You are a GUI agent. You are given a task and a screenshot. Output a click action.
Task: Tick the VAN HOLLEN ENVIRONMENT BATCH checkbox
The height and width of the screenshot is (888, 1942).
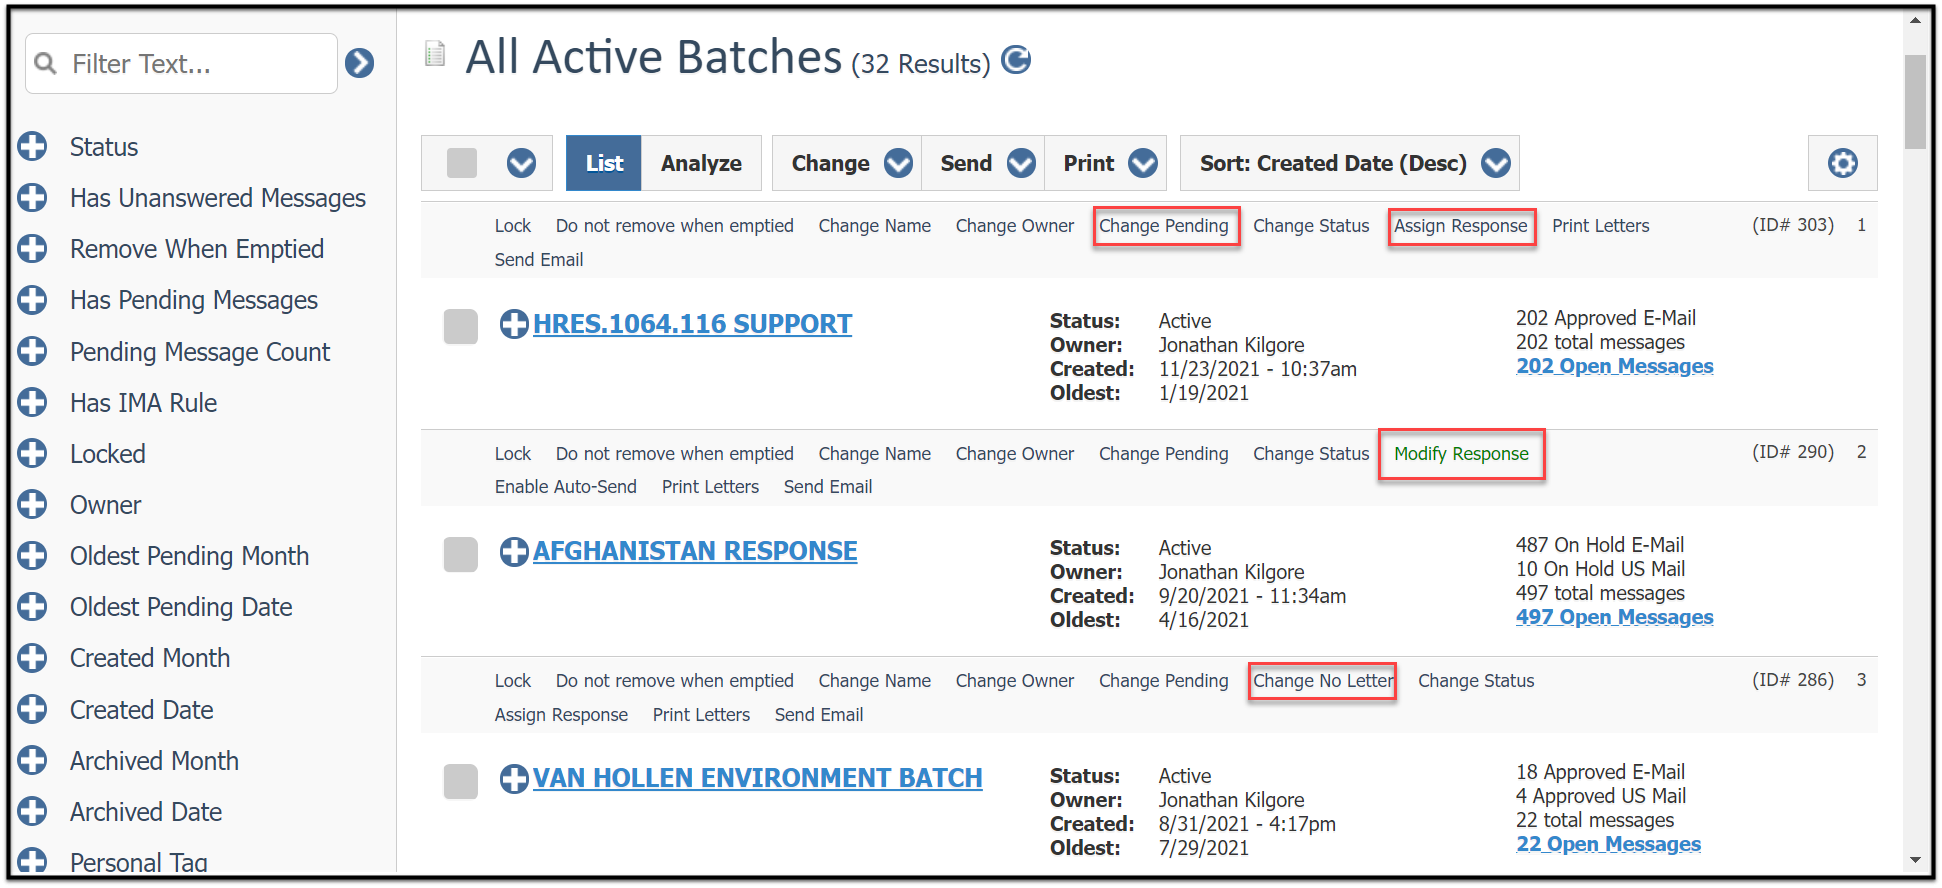point(461,781)
